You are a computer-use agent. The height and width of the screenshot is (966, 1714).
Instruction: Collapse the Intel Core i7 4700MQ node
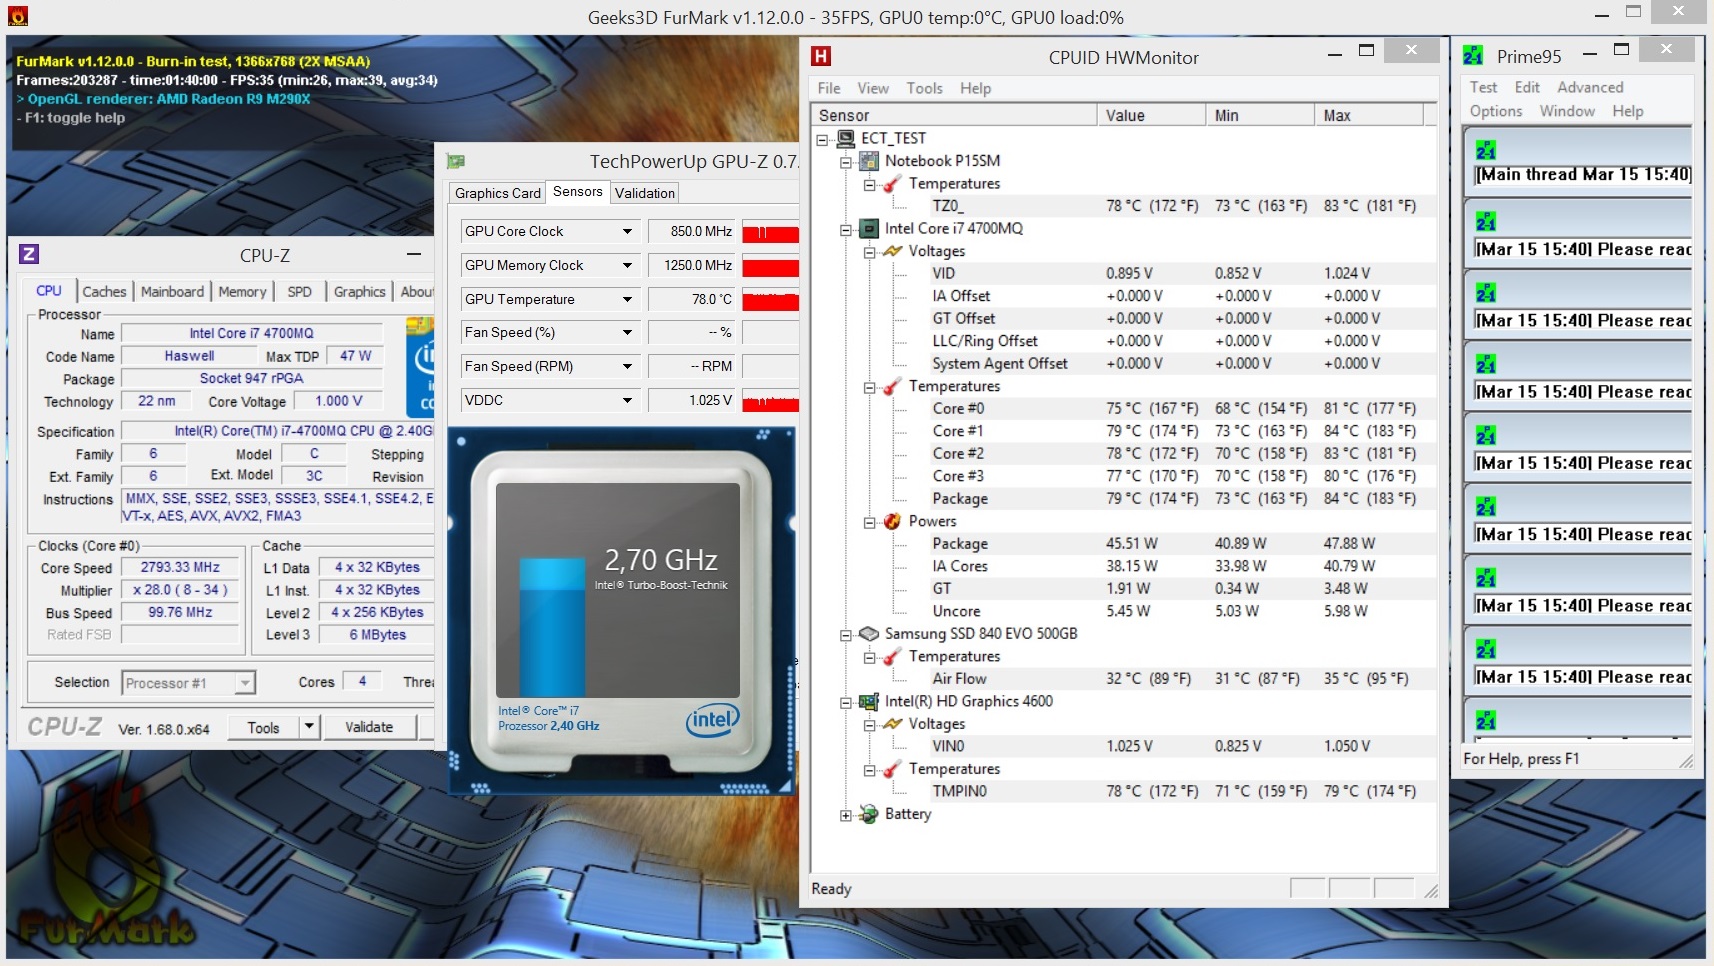click(846, 229)
